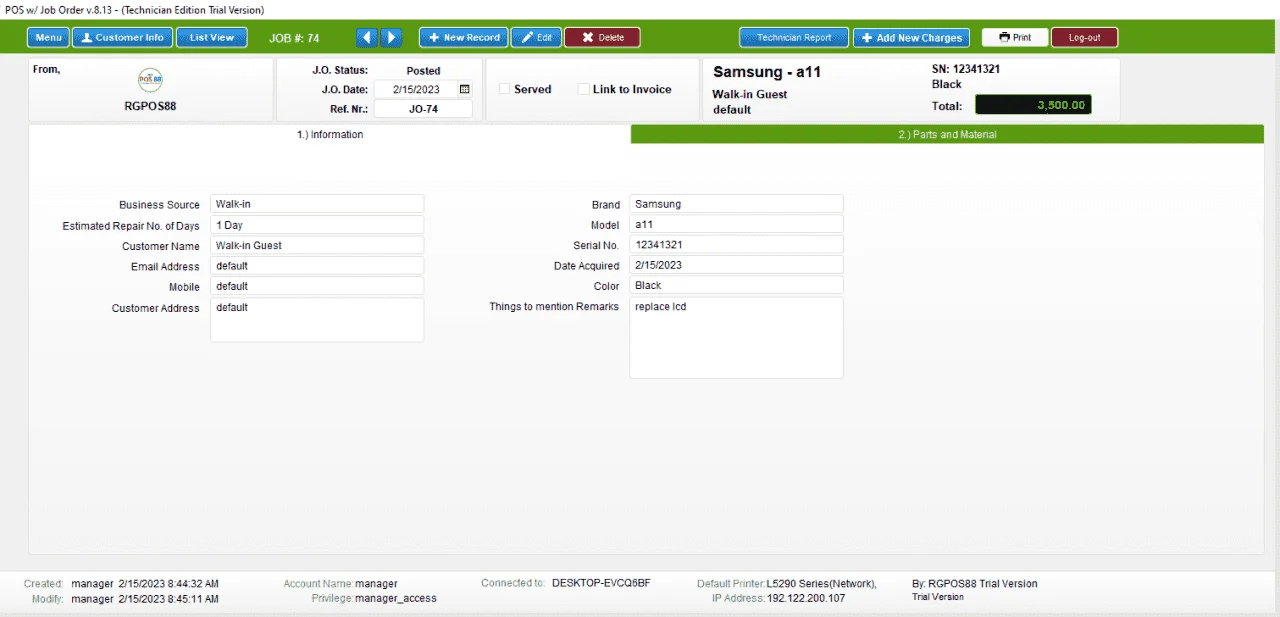This screenshot has height=617, width=1280.
Task: Click the Serial No. field
Action: coord(736,244)
